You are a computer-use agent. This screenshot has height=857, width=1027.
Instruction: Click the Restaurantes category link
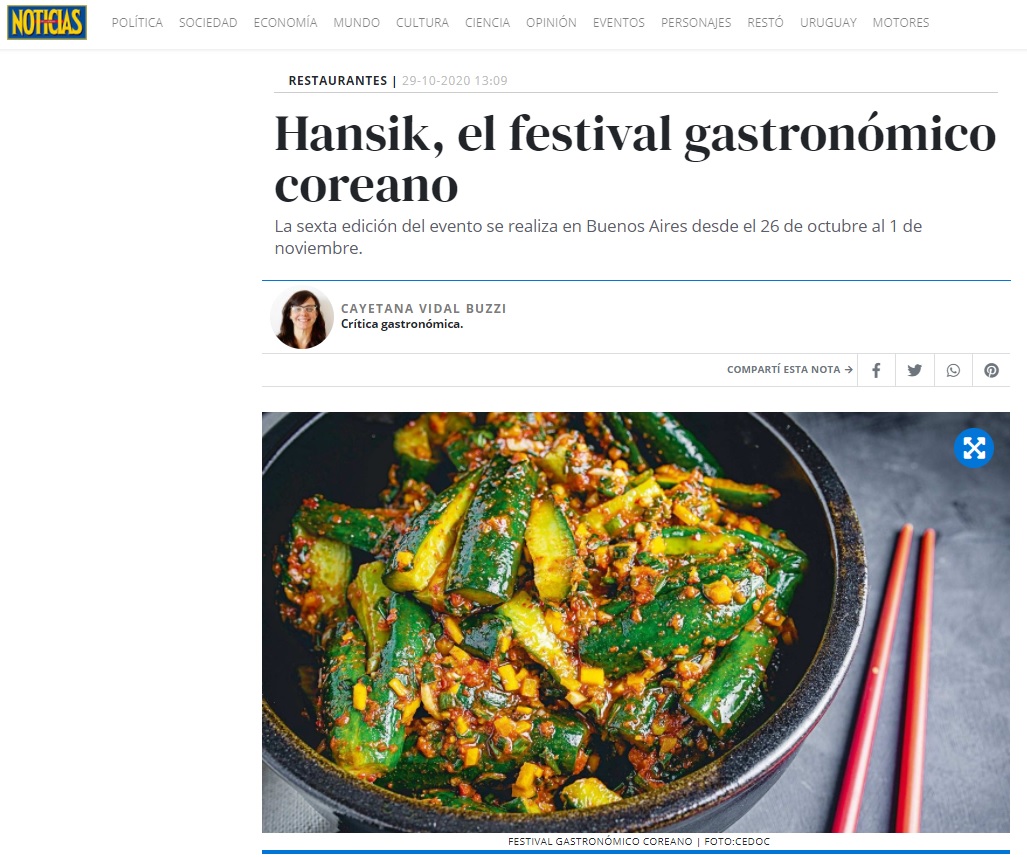(338, 81)
